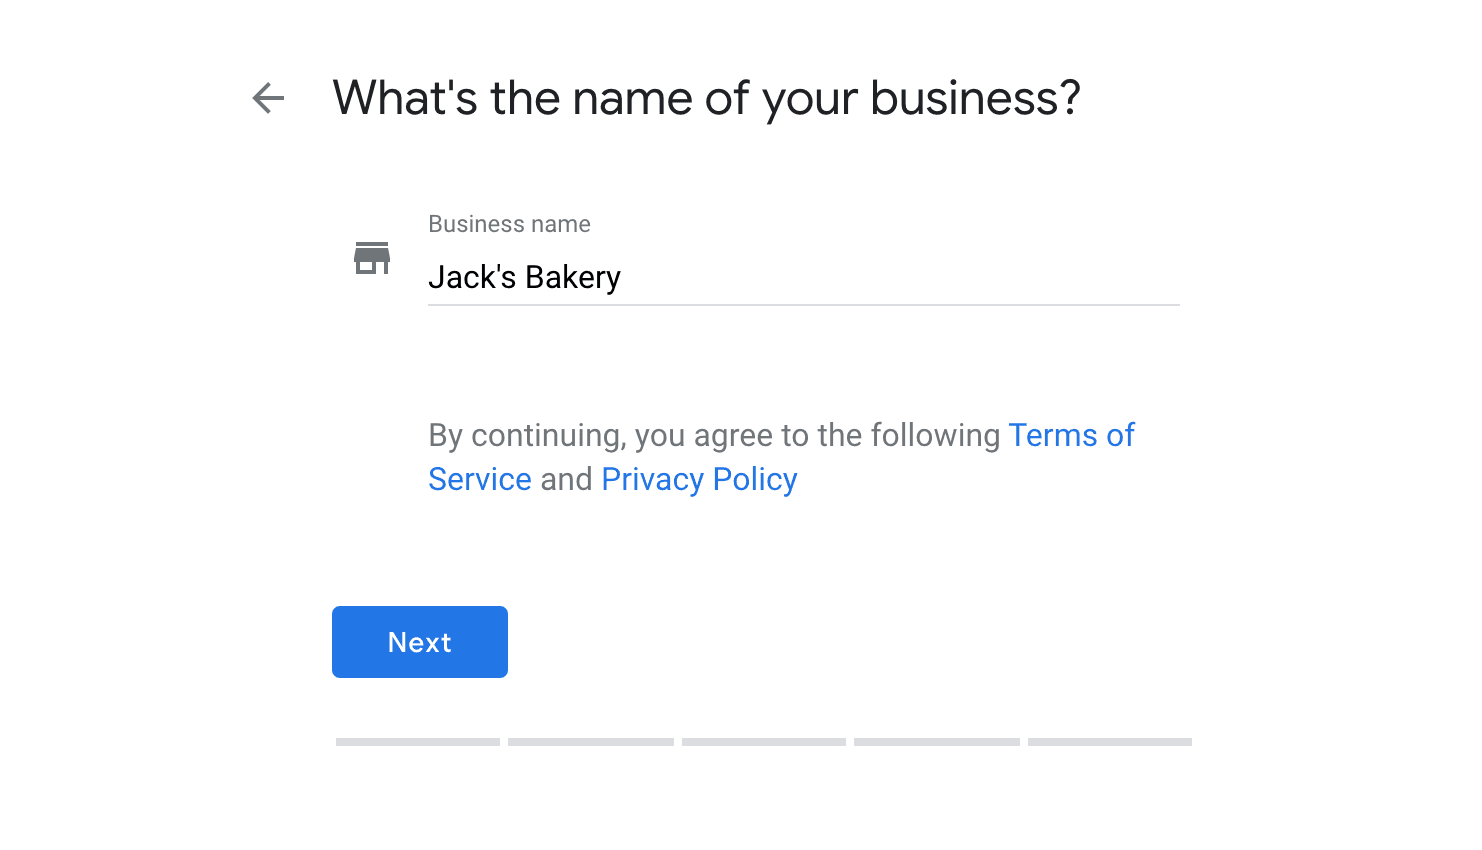The height and width of the screenshot is (850, 1482).
Task: Click the second progress step segment
Action: tap(591, 742)
